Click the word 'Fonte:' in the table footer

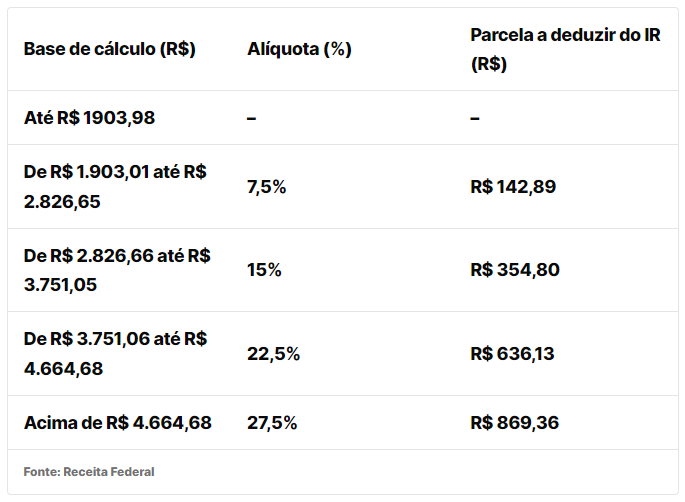[41, 472]
